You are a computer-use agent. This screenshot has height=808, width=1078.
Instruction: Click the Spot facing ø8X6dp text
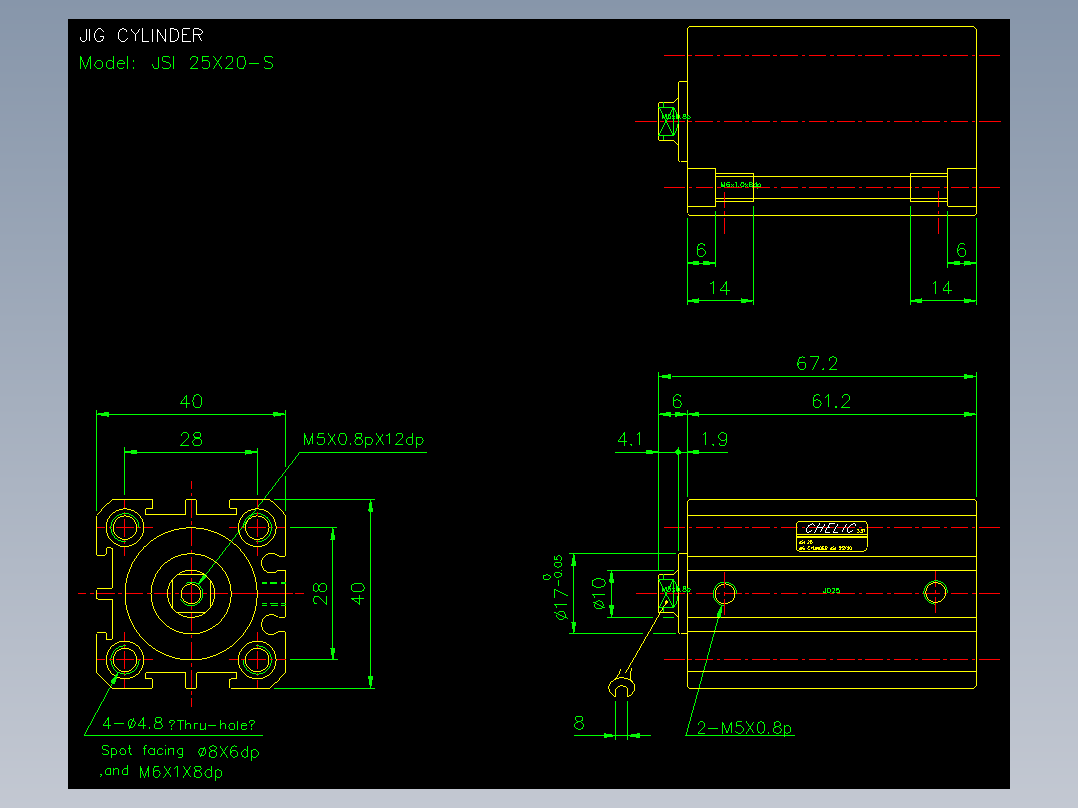(180, 751)
